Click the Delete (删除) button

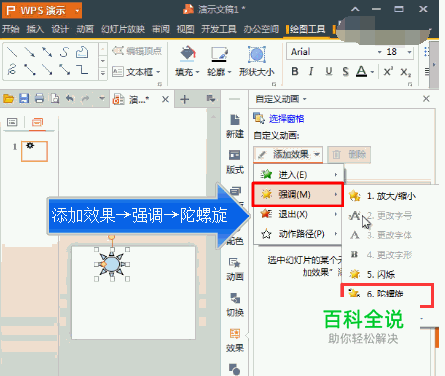click(349, 154)
